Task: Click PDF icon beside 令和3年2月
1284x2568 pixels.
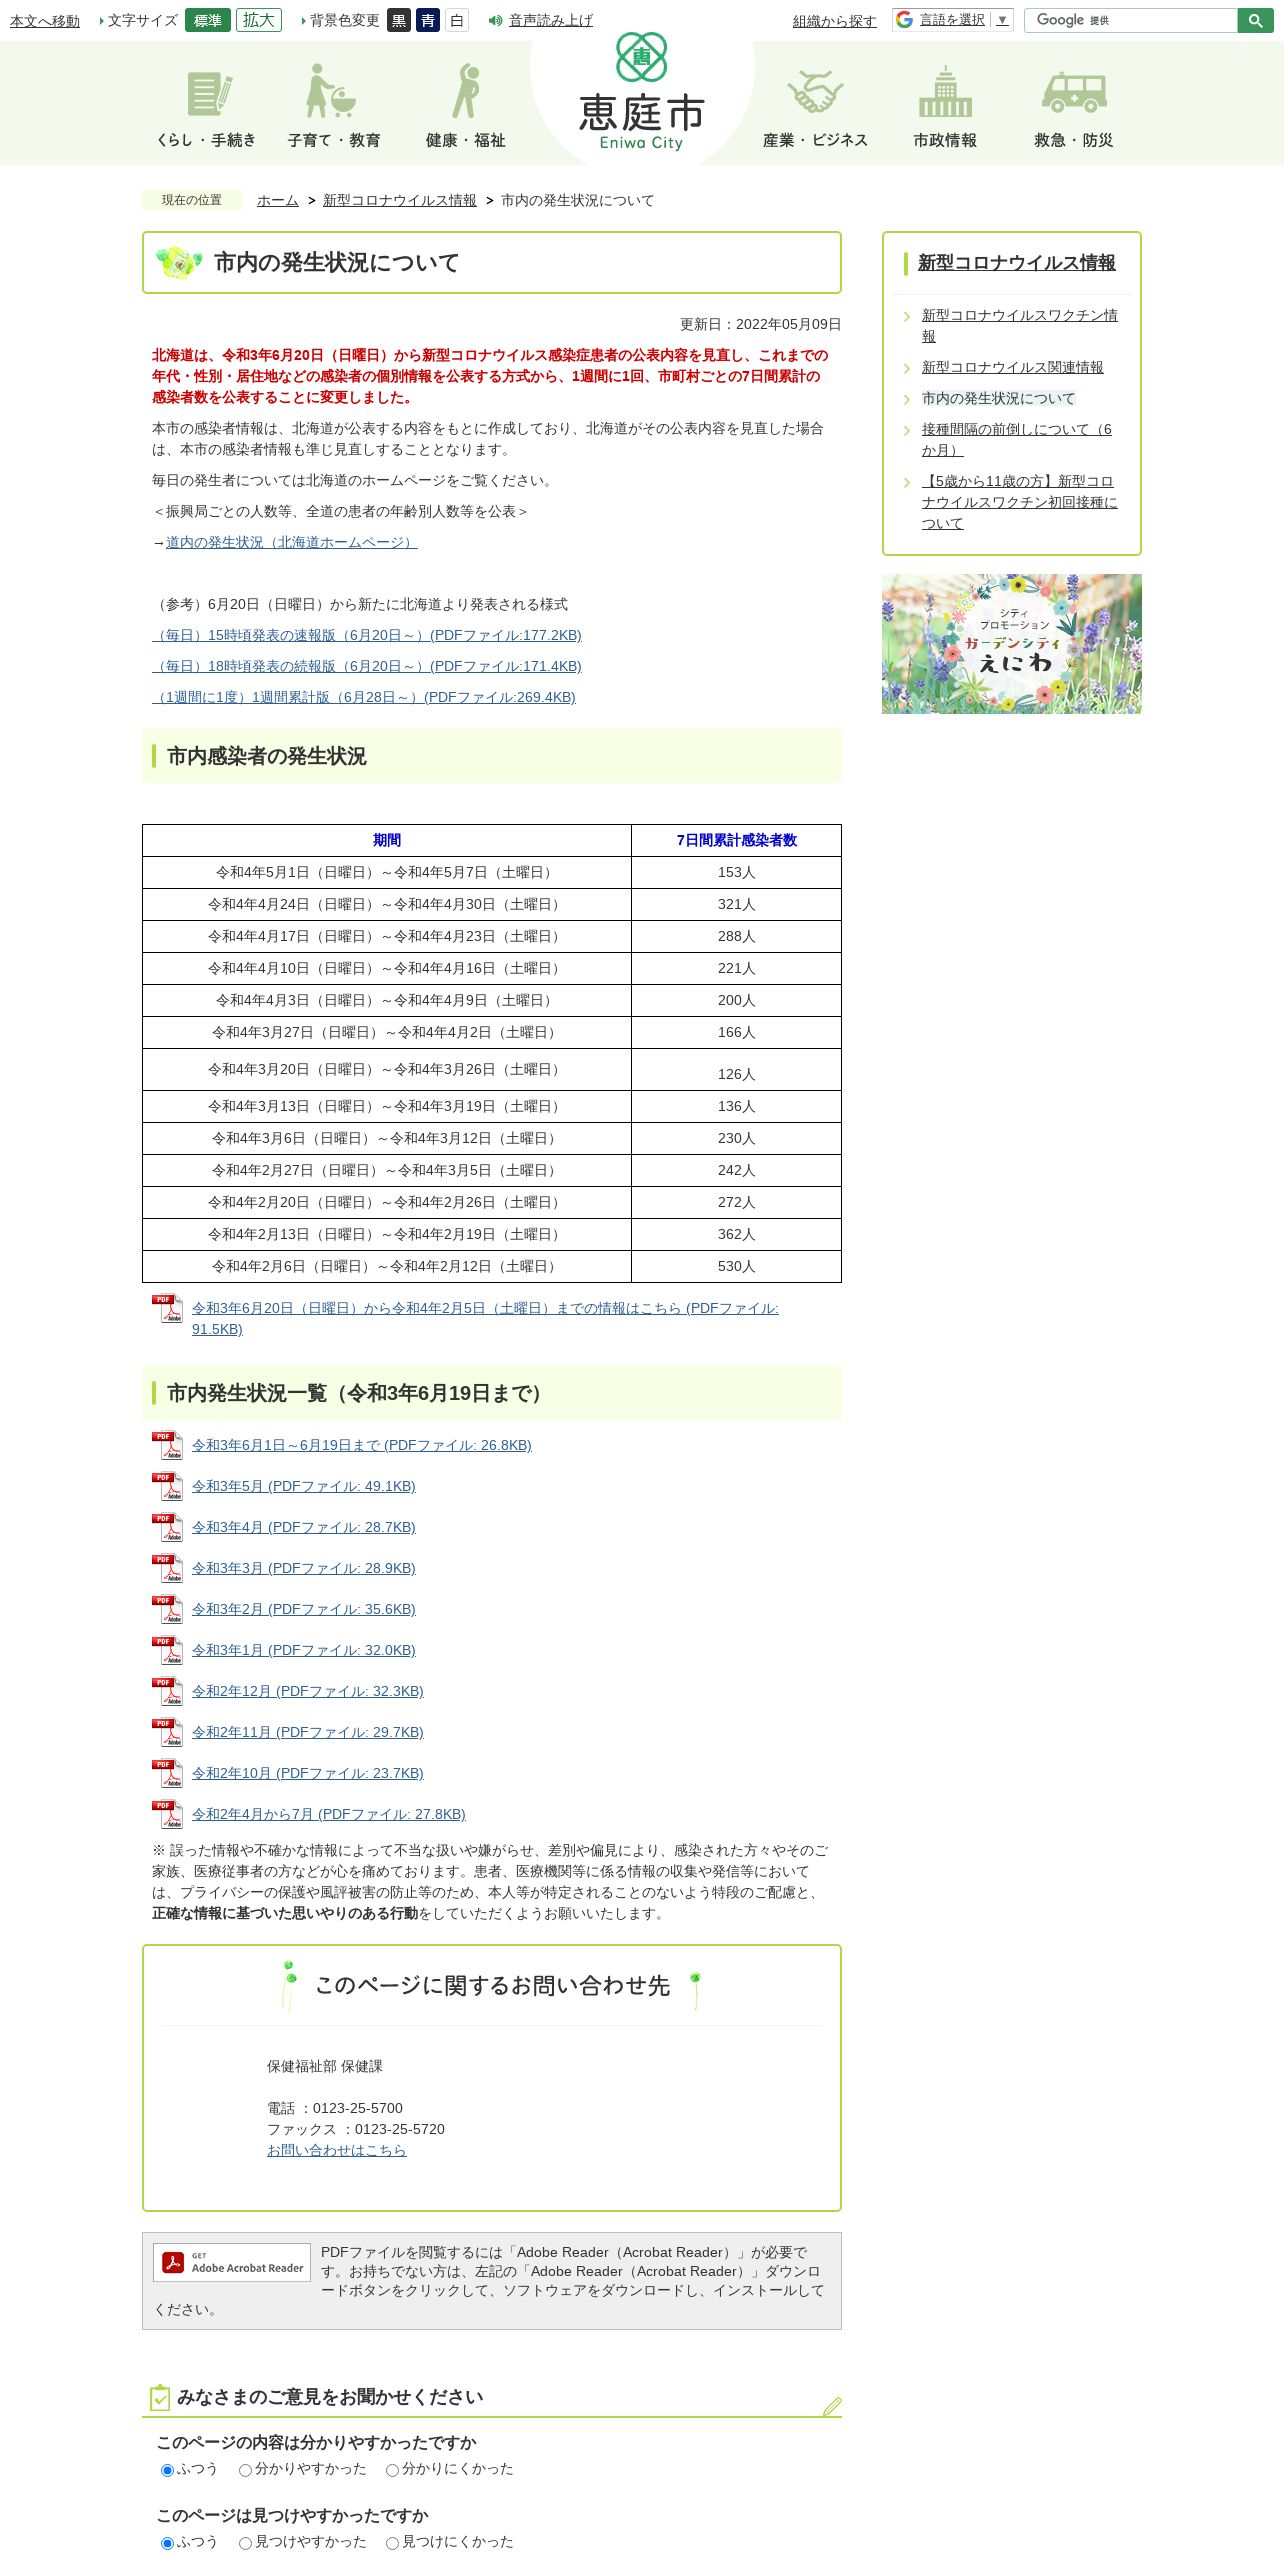Action: click(x=167, y=1610)
